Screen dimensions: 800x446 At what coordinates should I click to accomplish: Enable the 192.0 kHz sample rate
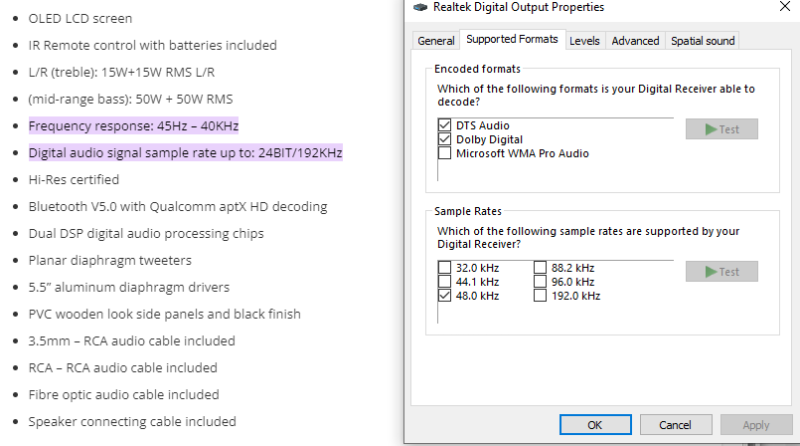[x=540, y=296]
